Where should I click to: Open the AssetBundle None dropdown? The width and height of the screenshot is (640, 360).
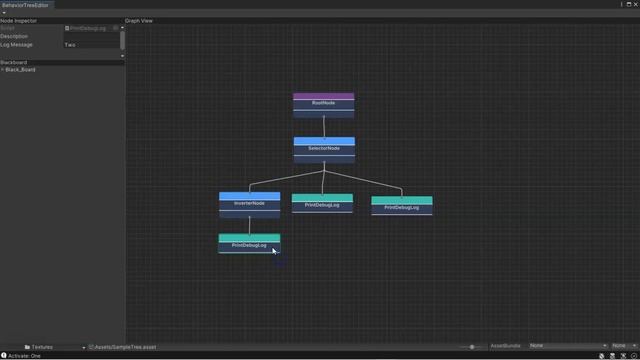(x=568, y=346)
